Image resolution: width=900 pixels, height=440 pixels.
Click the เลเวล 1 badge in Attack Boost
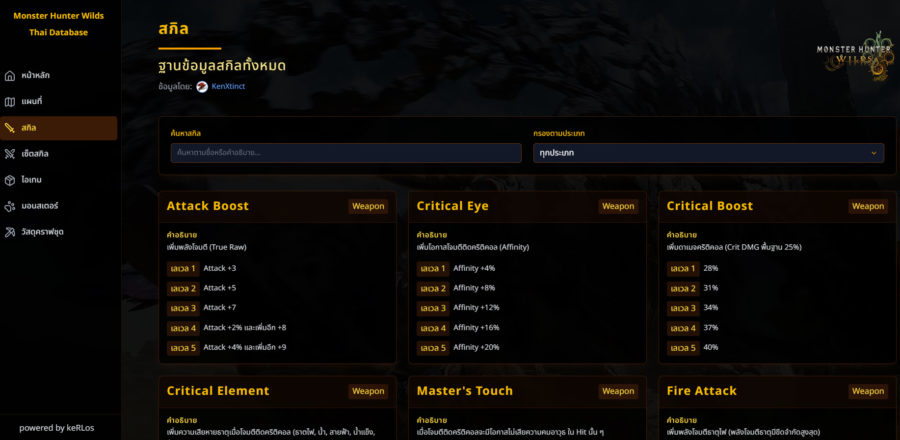click(x=183, y=268)
